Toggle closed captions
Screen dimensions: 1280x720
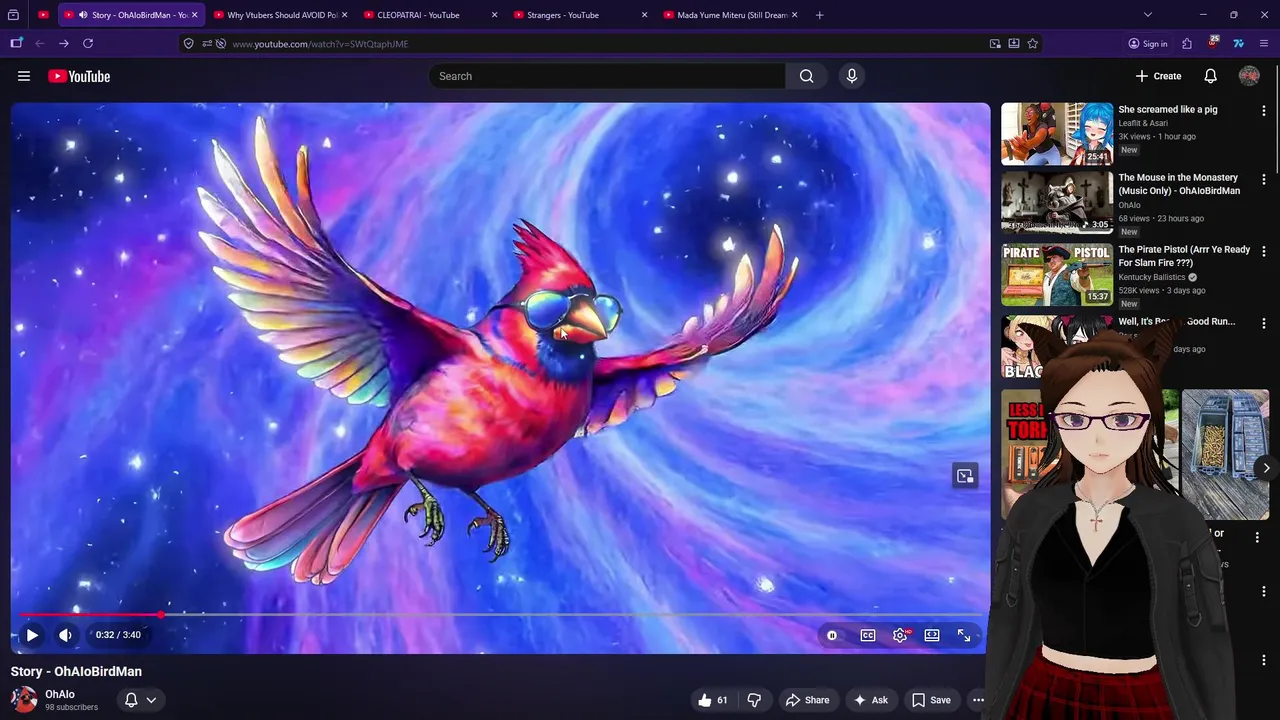coord(868,635)
